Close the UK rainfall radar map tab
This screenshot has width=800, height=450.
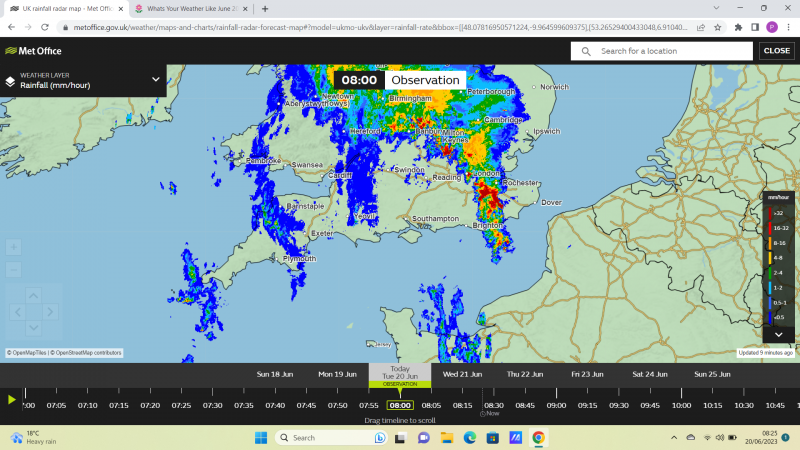click(121, 9)
